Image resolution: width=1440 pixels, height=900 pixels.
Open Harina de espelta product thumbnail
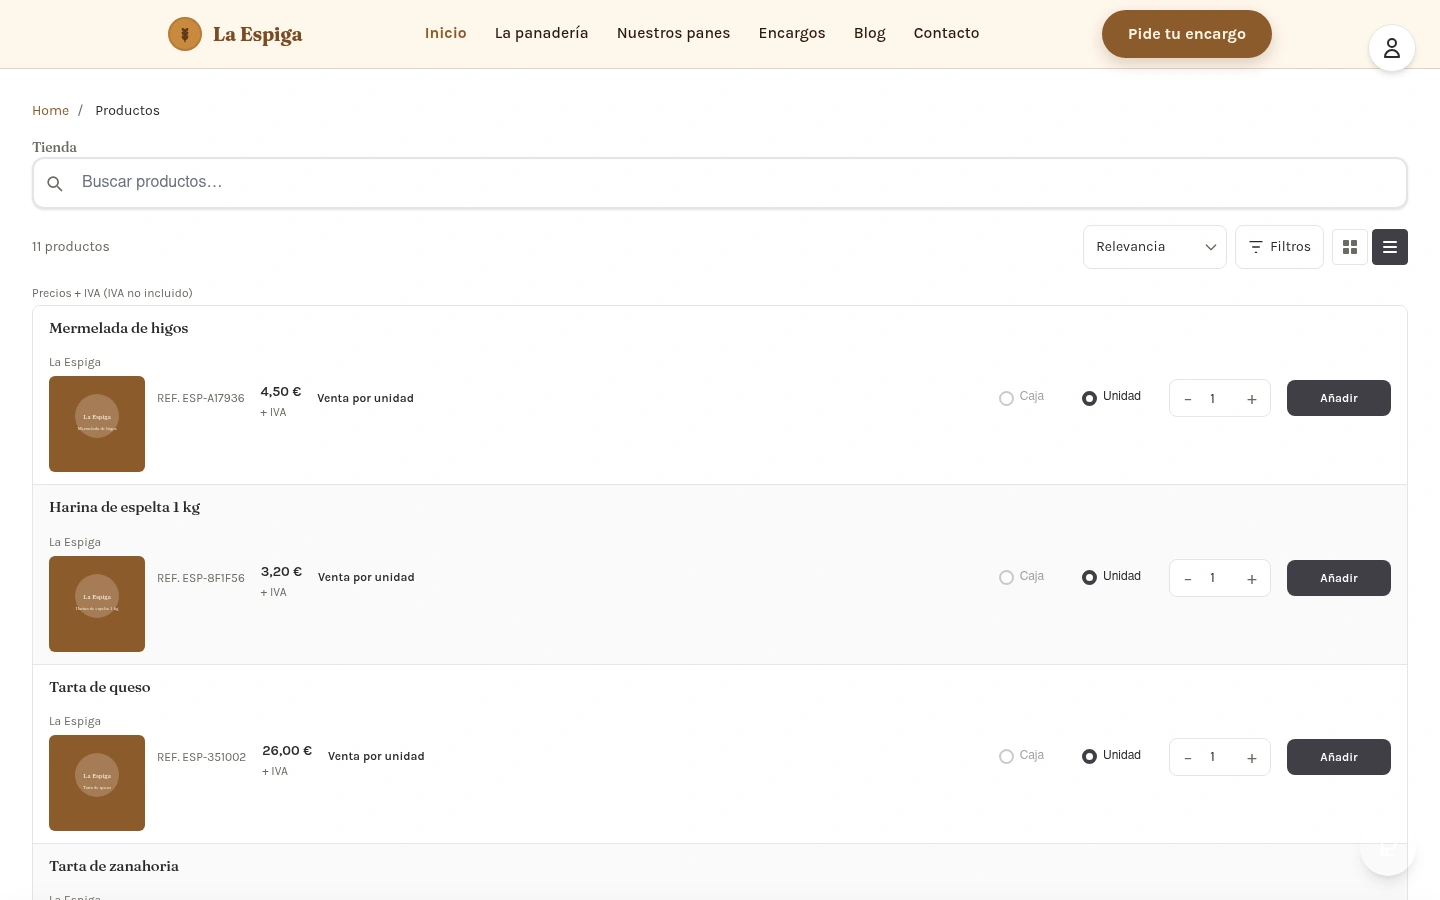coord(97,604)
